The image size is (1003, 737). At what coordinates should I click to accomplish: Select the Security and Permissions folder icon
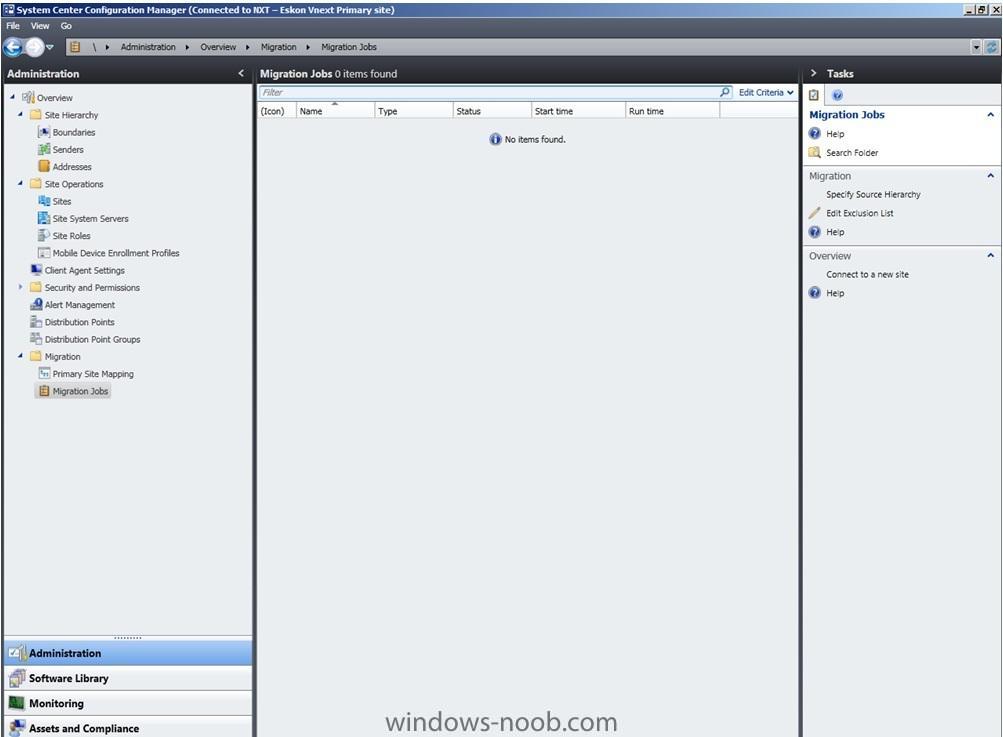[x=36, y=287]
